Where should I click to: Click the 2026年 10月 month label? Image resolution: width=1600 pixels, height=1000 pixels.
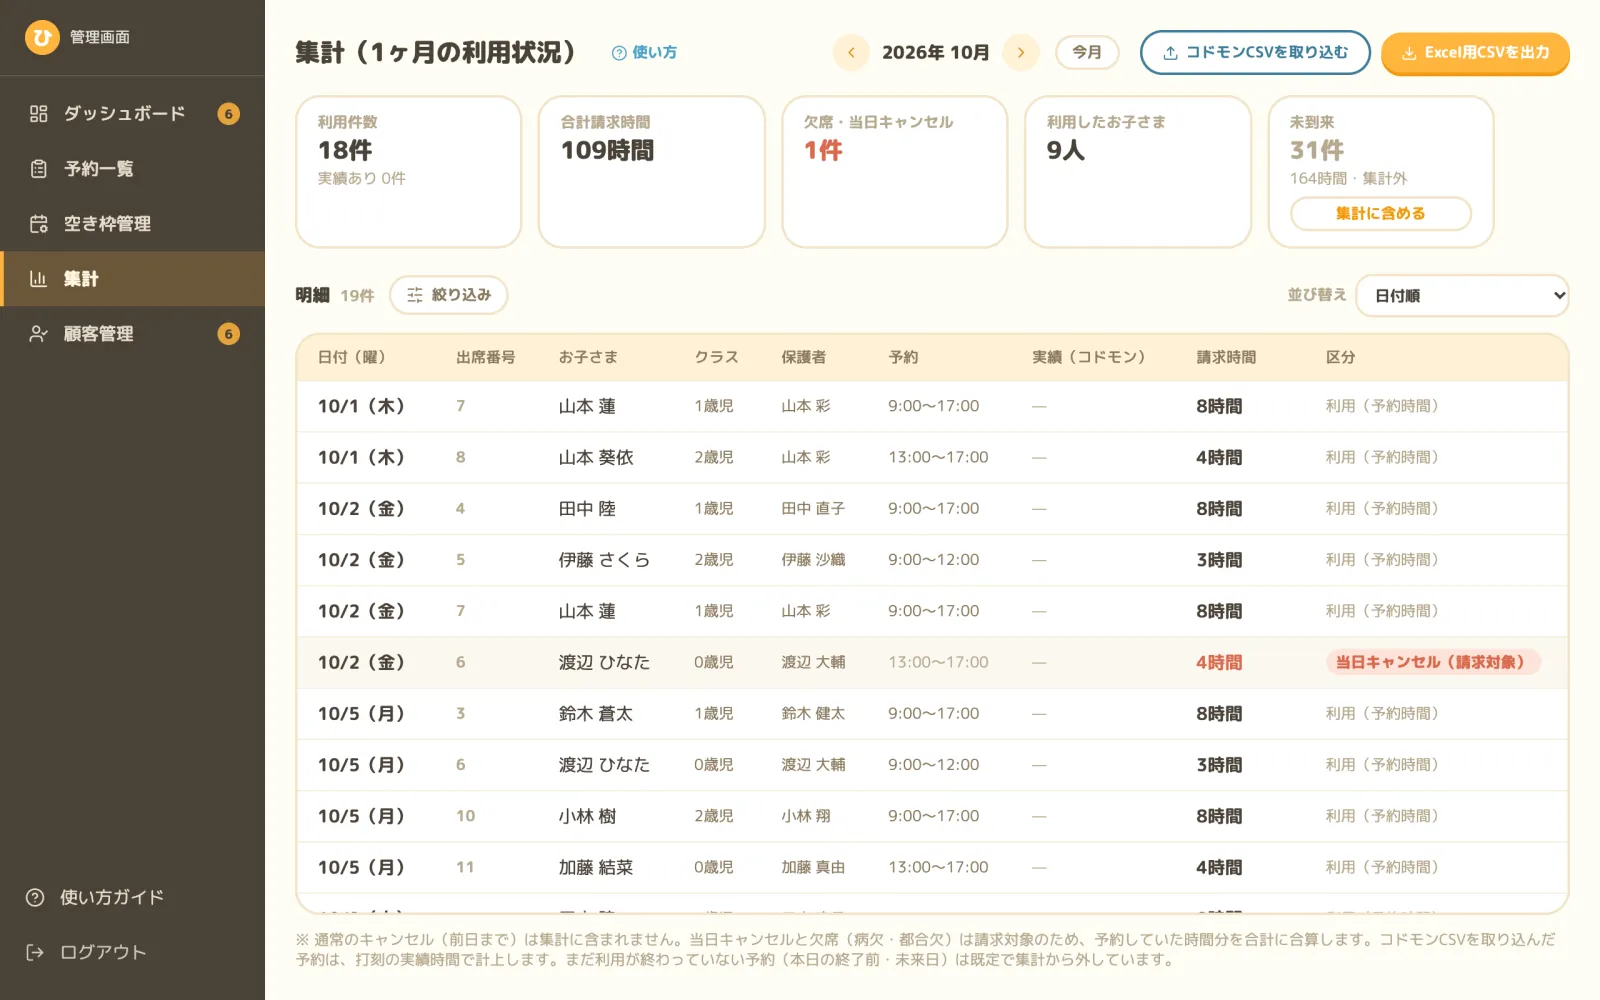tap(935, 52)
